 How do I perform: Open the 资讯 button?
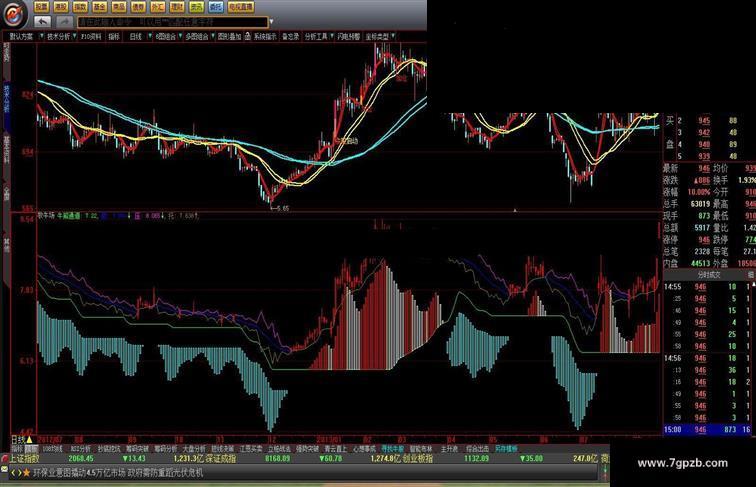[196, 7]
